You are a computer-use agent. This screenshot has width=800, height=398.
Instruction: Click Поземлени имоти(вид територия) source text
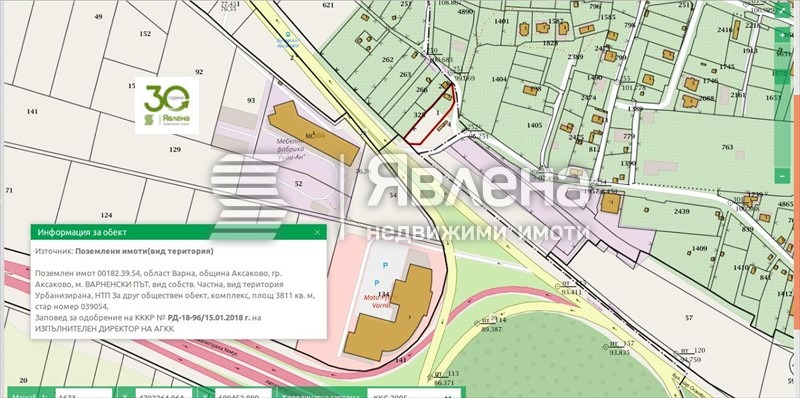pyautogui.click(x=144, y=251)
